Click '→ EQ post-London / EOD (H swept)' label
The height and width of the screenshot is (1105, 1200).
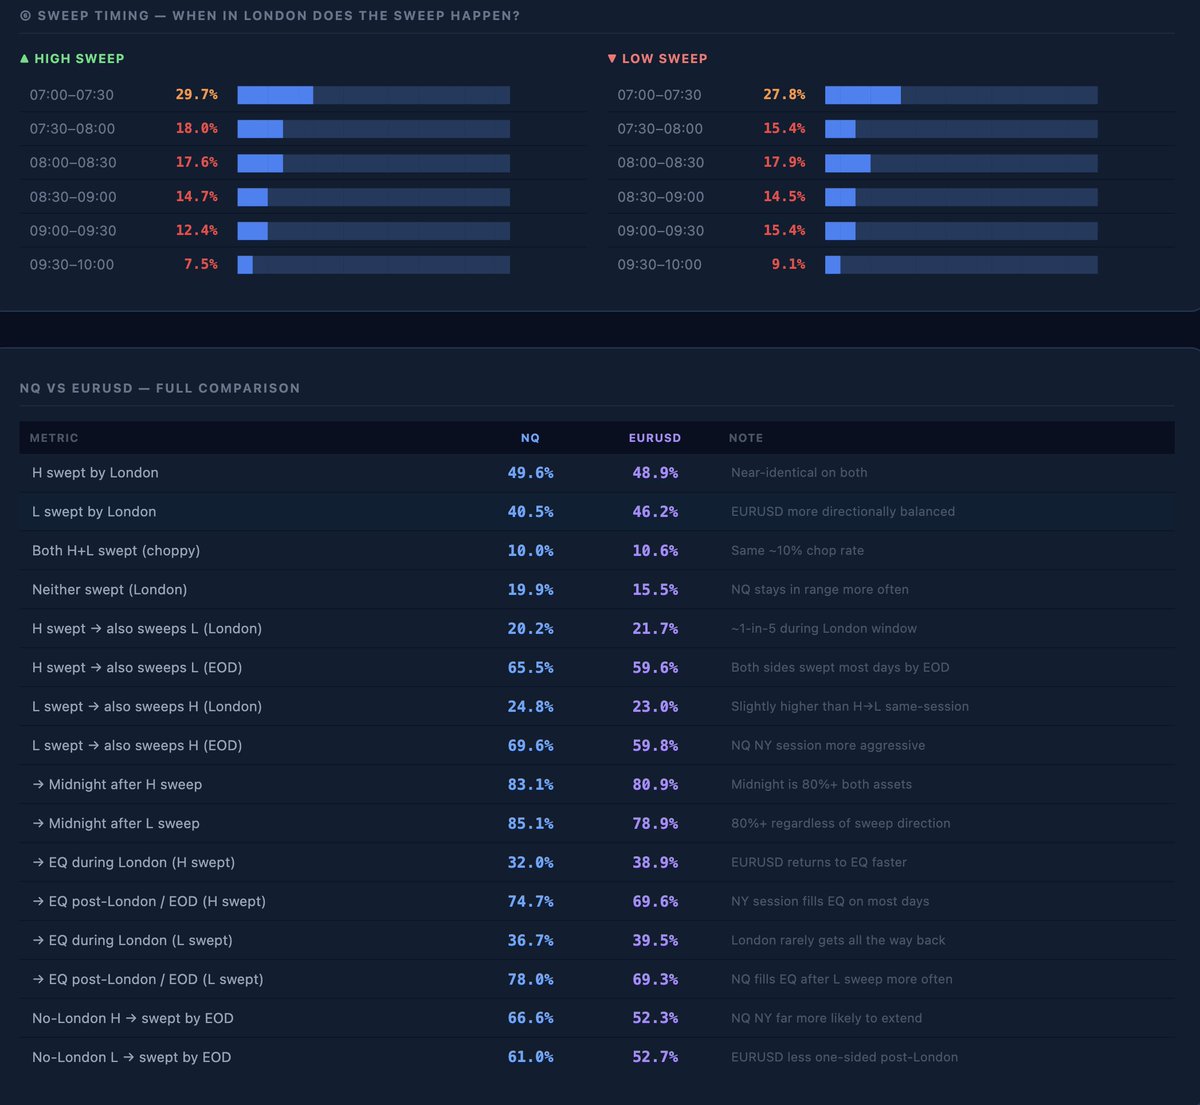click(149, 902)
